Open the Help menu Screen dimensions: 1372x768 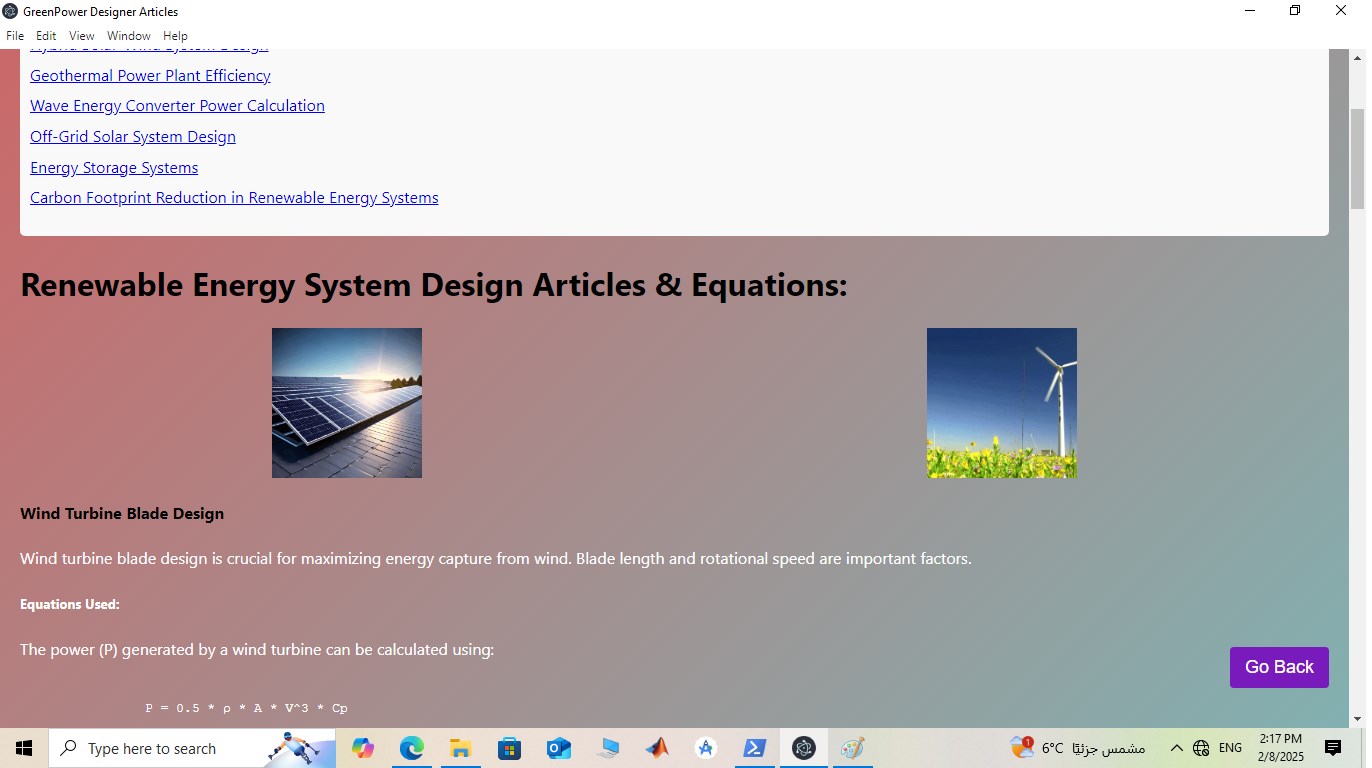175,35
